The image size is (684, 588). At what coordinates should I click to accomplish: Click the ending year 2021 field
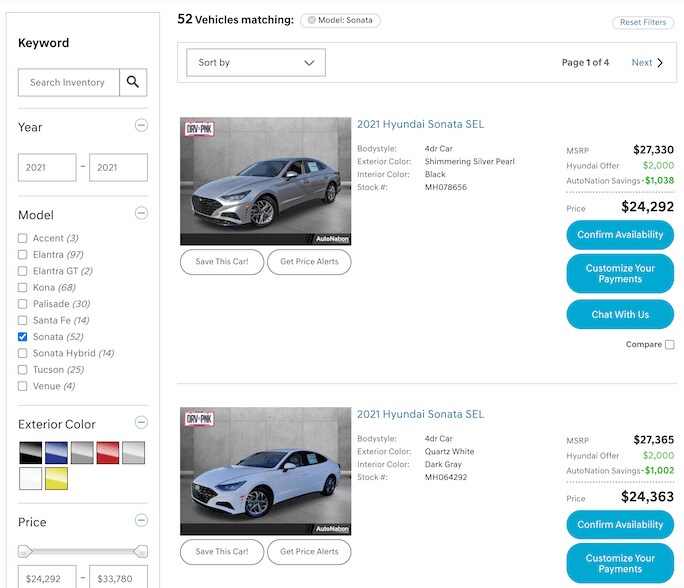tap(118, 168)
